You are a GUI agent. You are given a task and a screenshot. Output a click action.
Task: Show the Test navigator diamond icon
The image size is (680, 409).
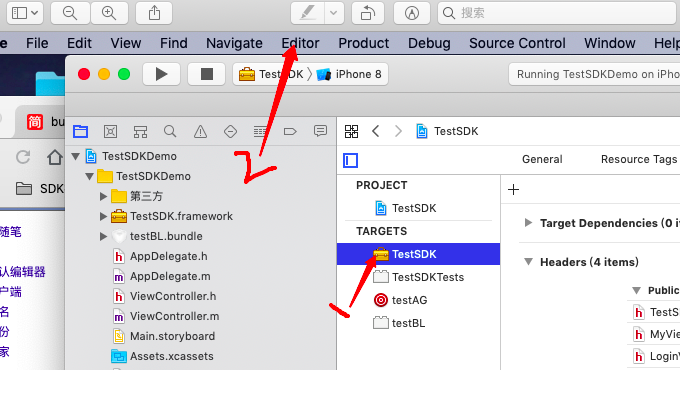tap(230, 131)
